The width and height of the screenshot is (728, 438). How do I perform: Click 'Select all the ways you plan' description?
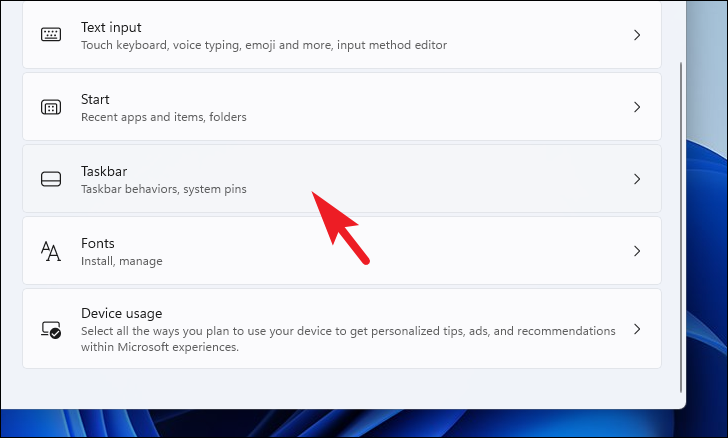348,339
